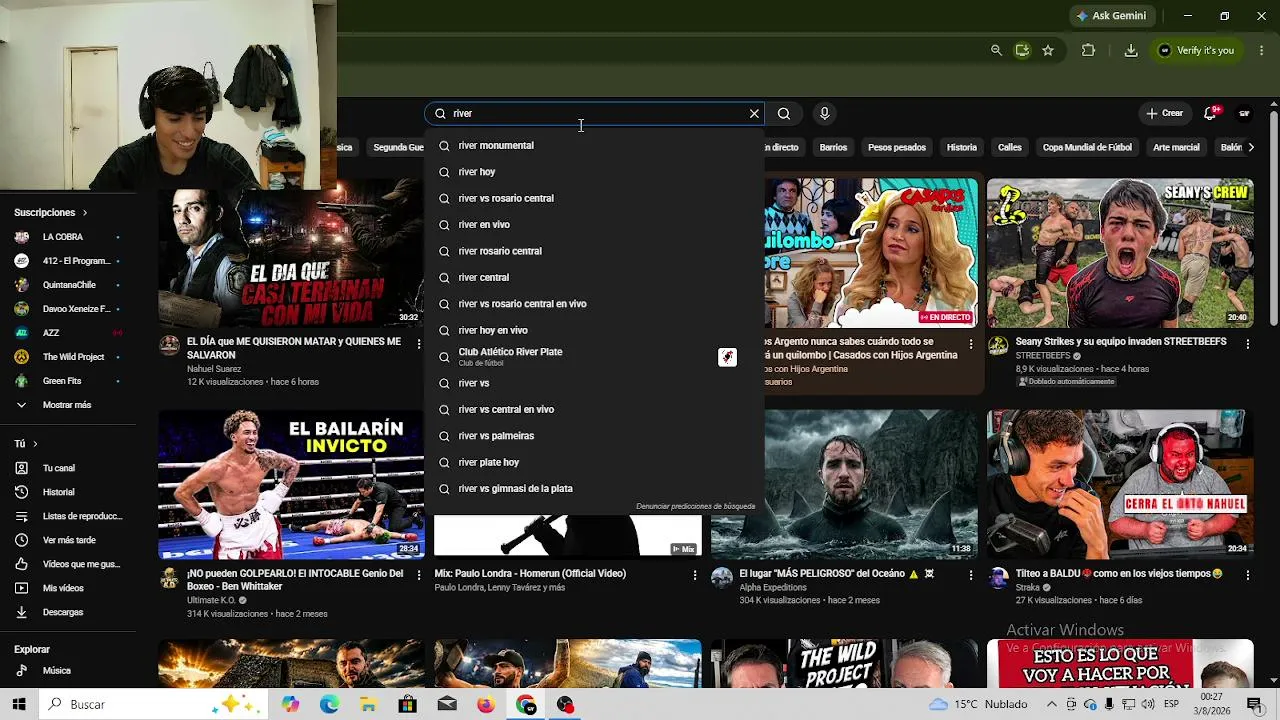1280x720 pixels.
Task: Click the magnifier search button beside the search box
Action: click(784, 114)
